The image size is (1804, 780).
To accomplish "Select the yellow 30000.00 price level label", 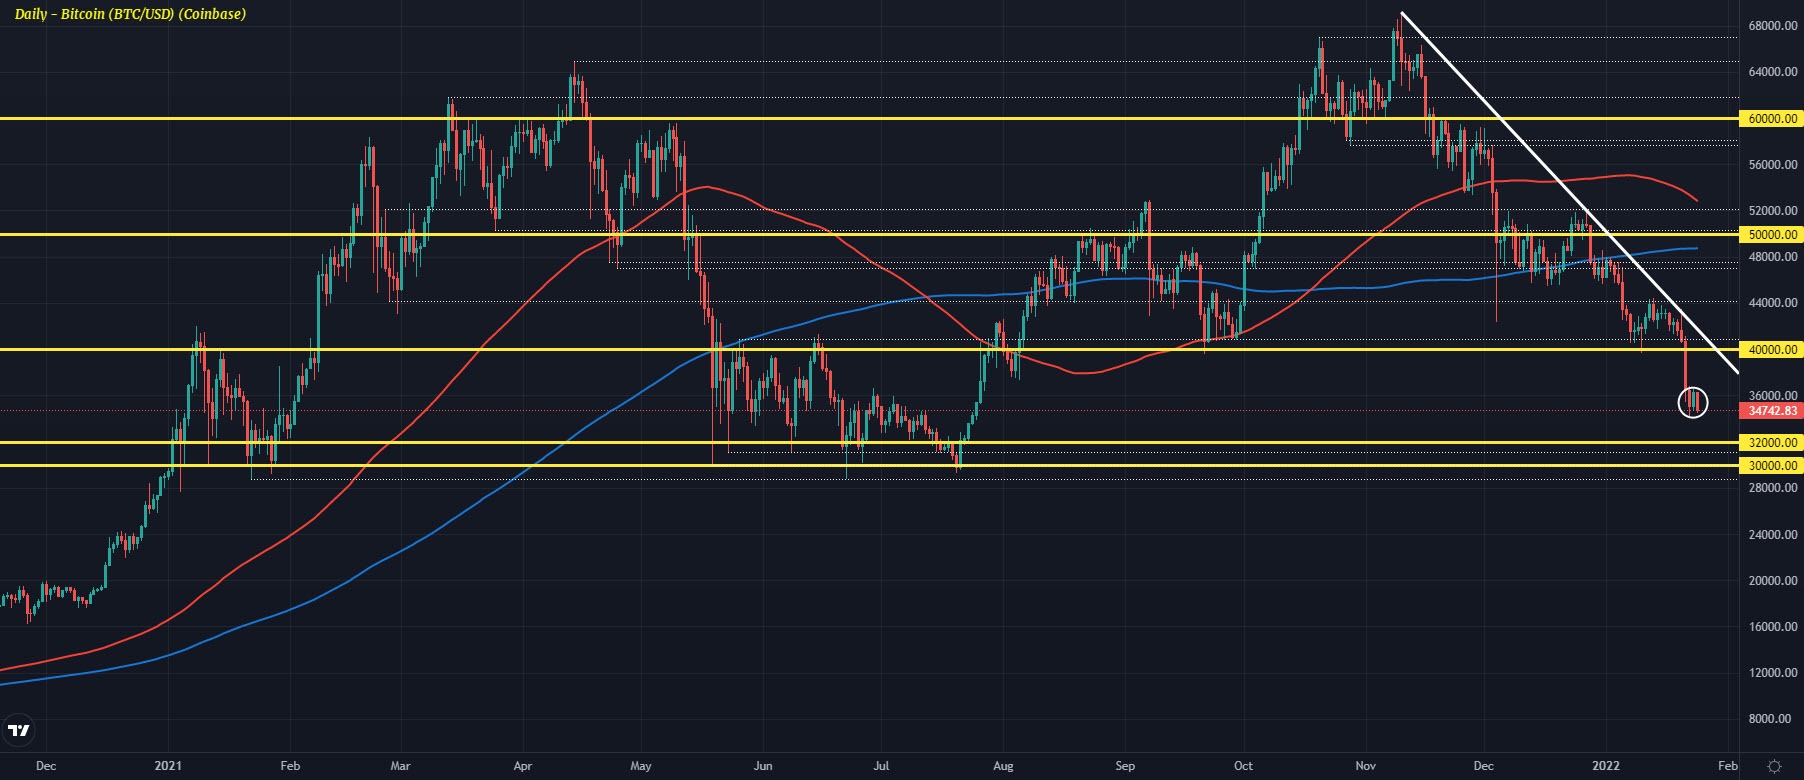I will [1772, 465].
